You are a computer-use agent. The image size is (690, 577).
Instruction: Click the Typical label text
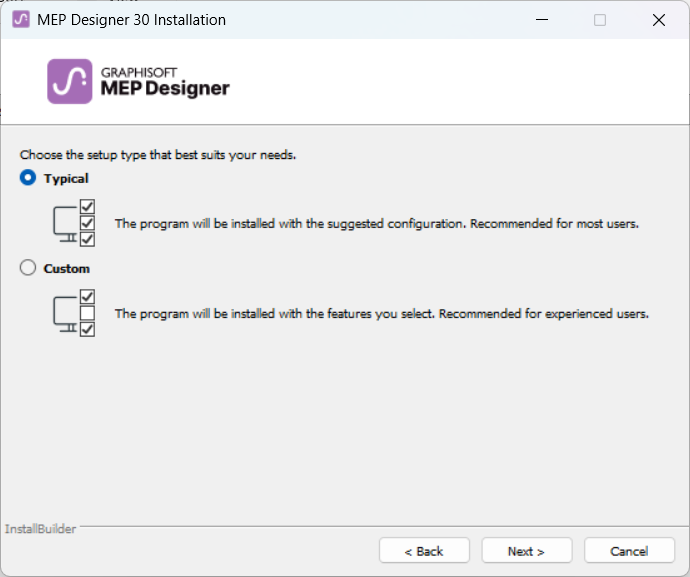click(66, 178)
